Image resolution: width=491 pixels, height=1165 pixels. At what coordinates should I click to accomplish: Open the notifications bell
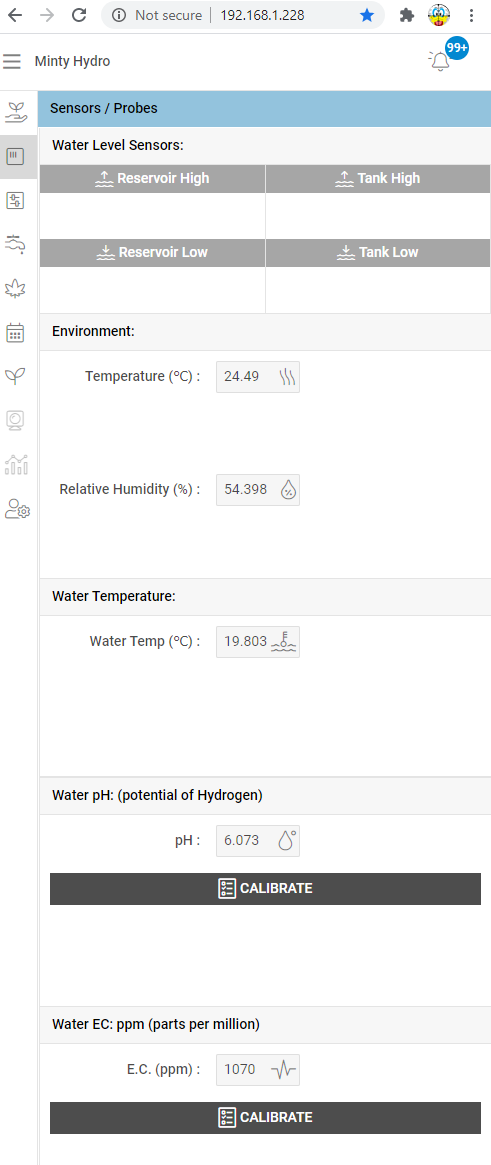pos(440,61)
